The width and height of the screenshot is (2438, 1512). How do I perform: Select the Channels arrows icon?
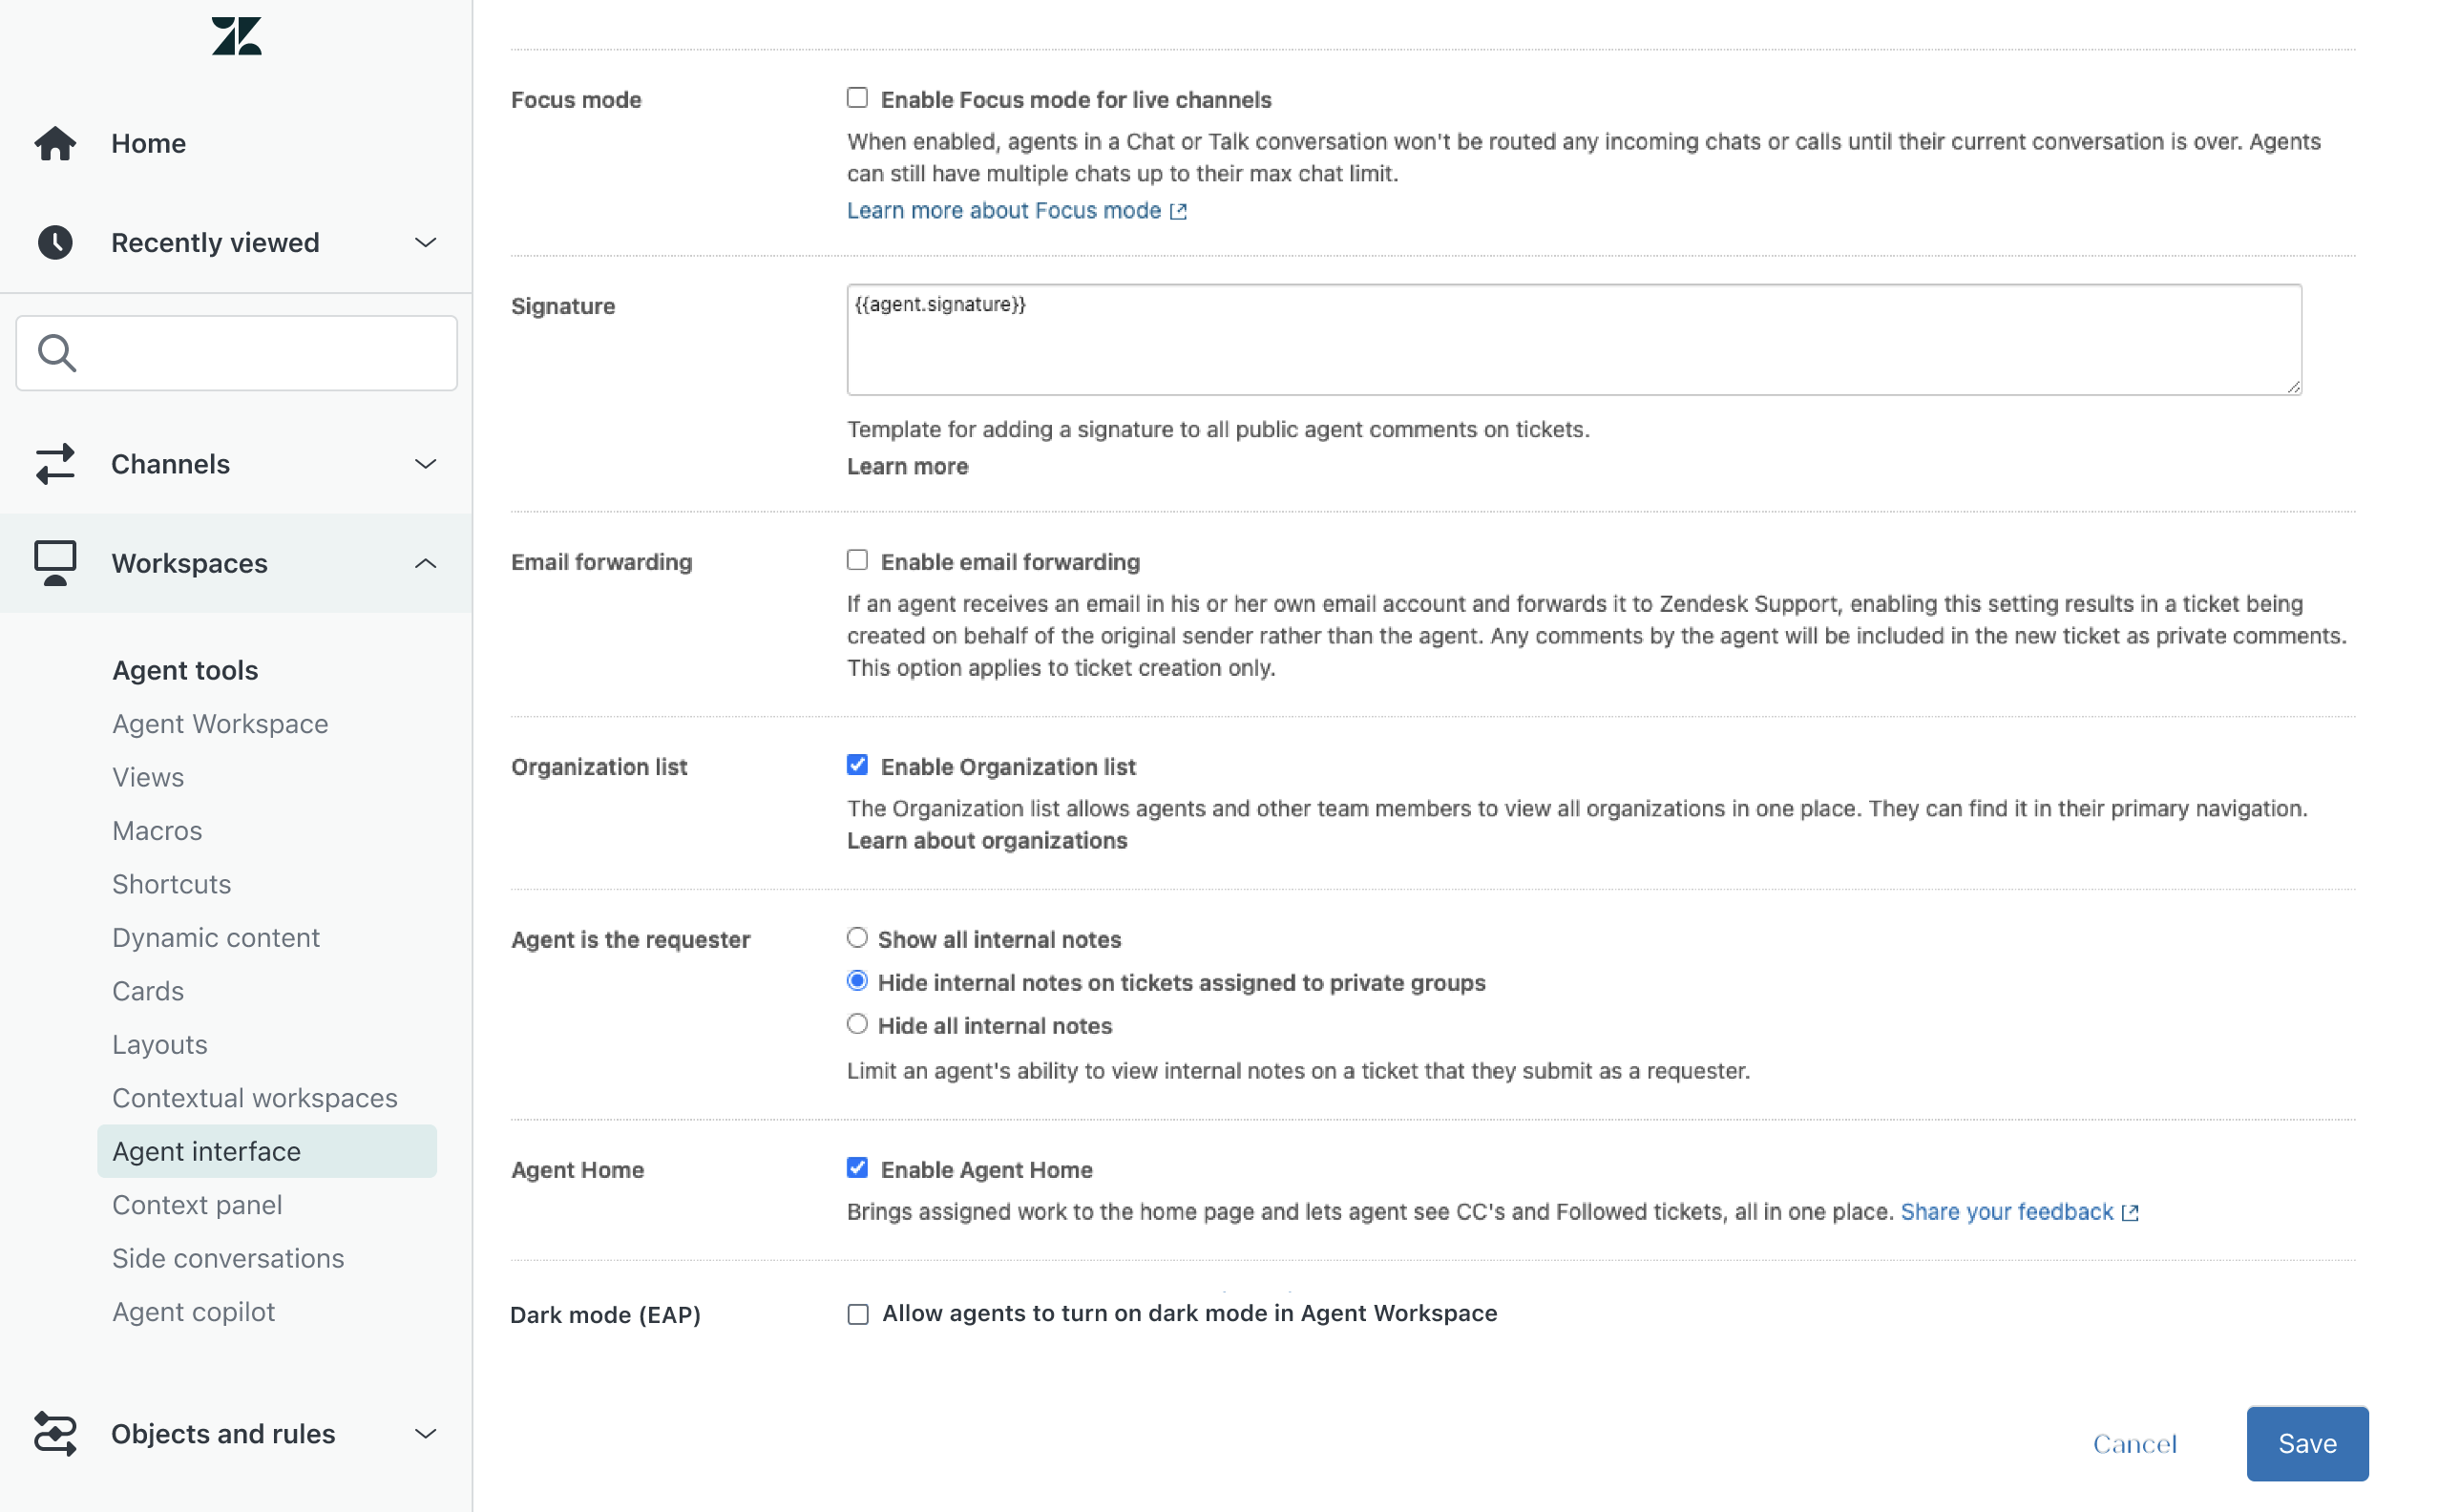coord(56,463)
